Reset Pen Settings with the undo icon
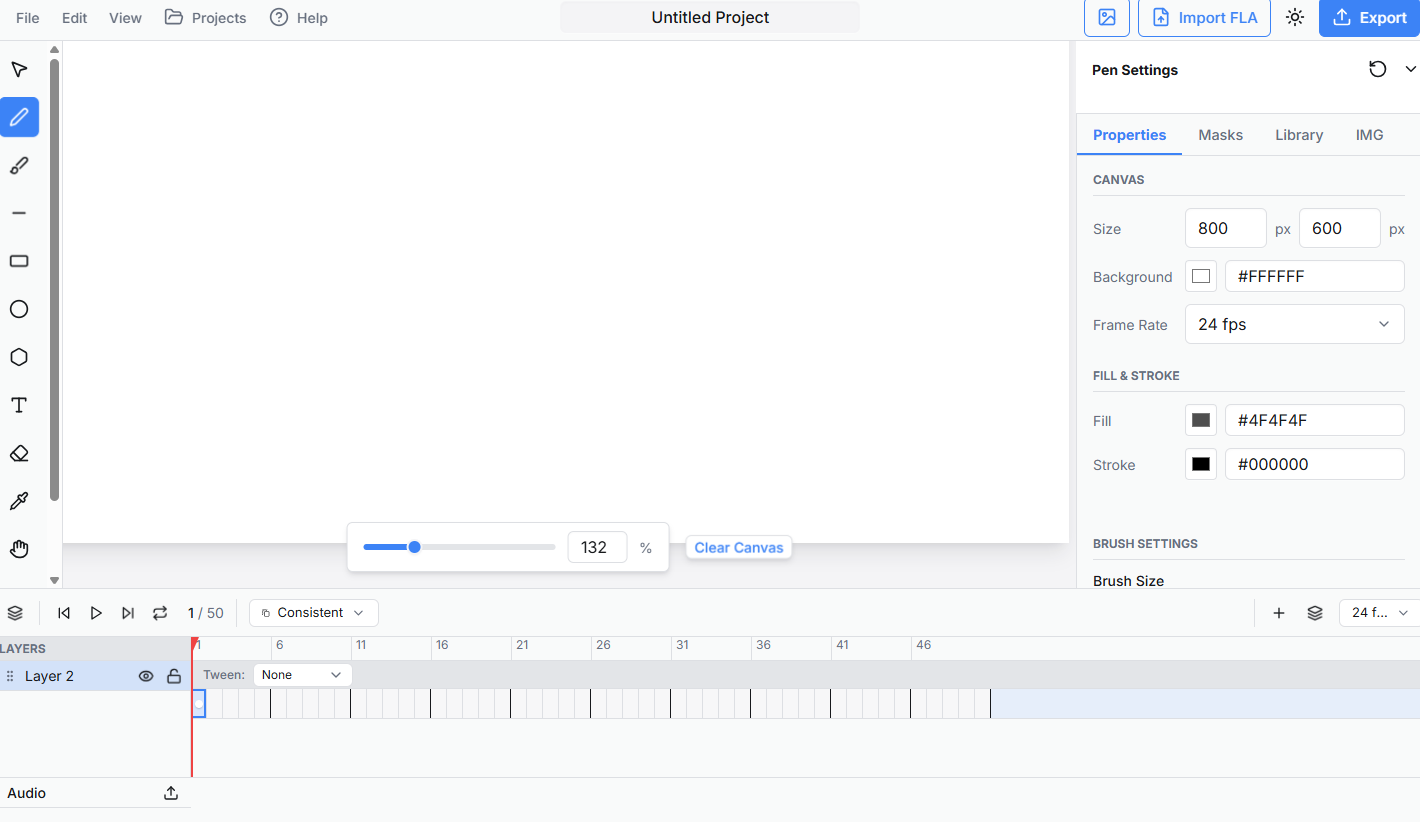1420x822 pixels. coord(1378,69)
